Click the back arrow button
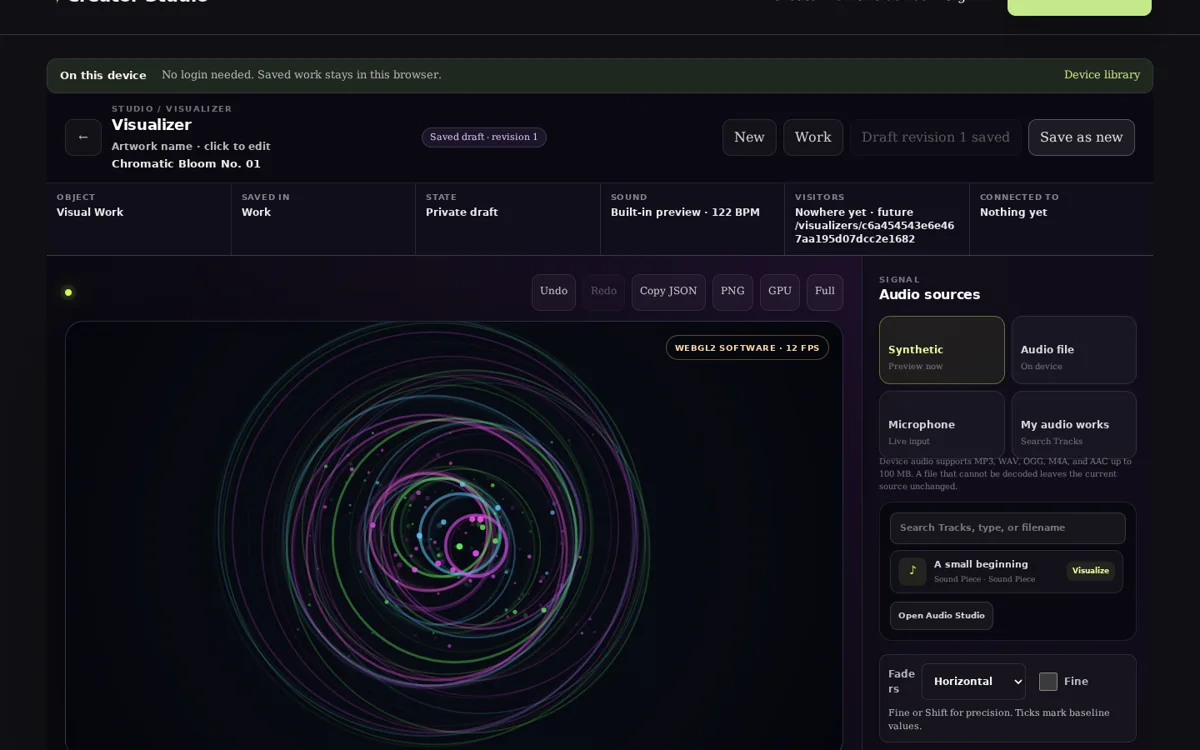The height and width of the screenshot is (750, 1200). [x=83, y=137]
